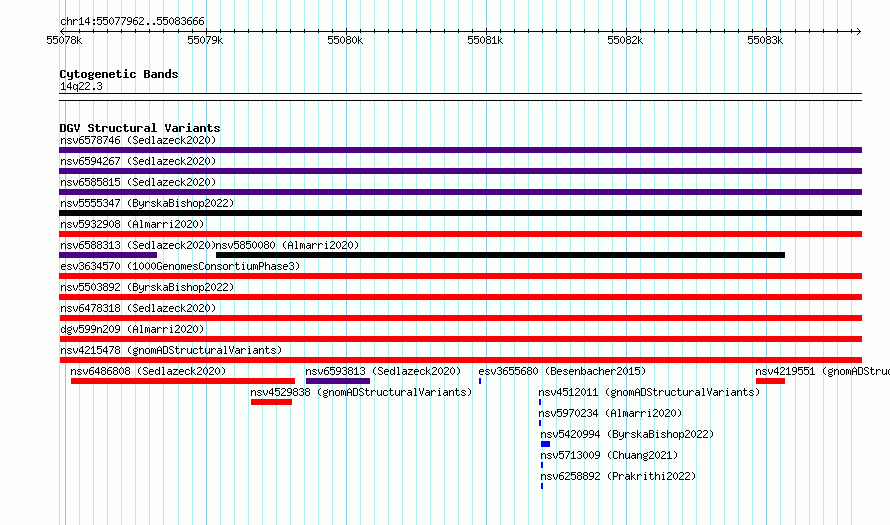Select the red bar under esv3634570
The height and width of the screenshot is (525, 890).
460,276
